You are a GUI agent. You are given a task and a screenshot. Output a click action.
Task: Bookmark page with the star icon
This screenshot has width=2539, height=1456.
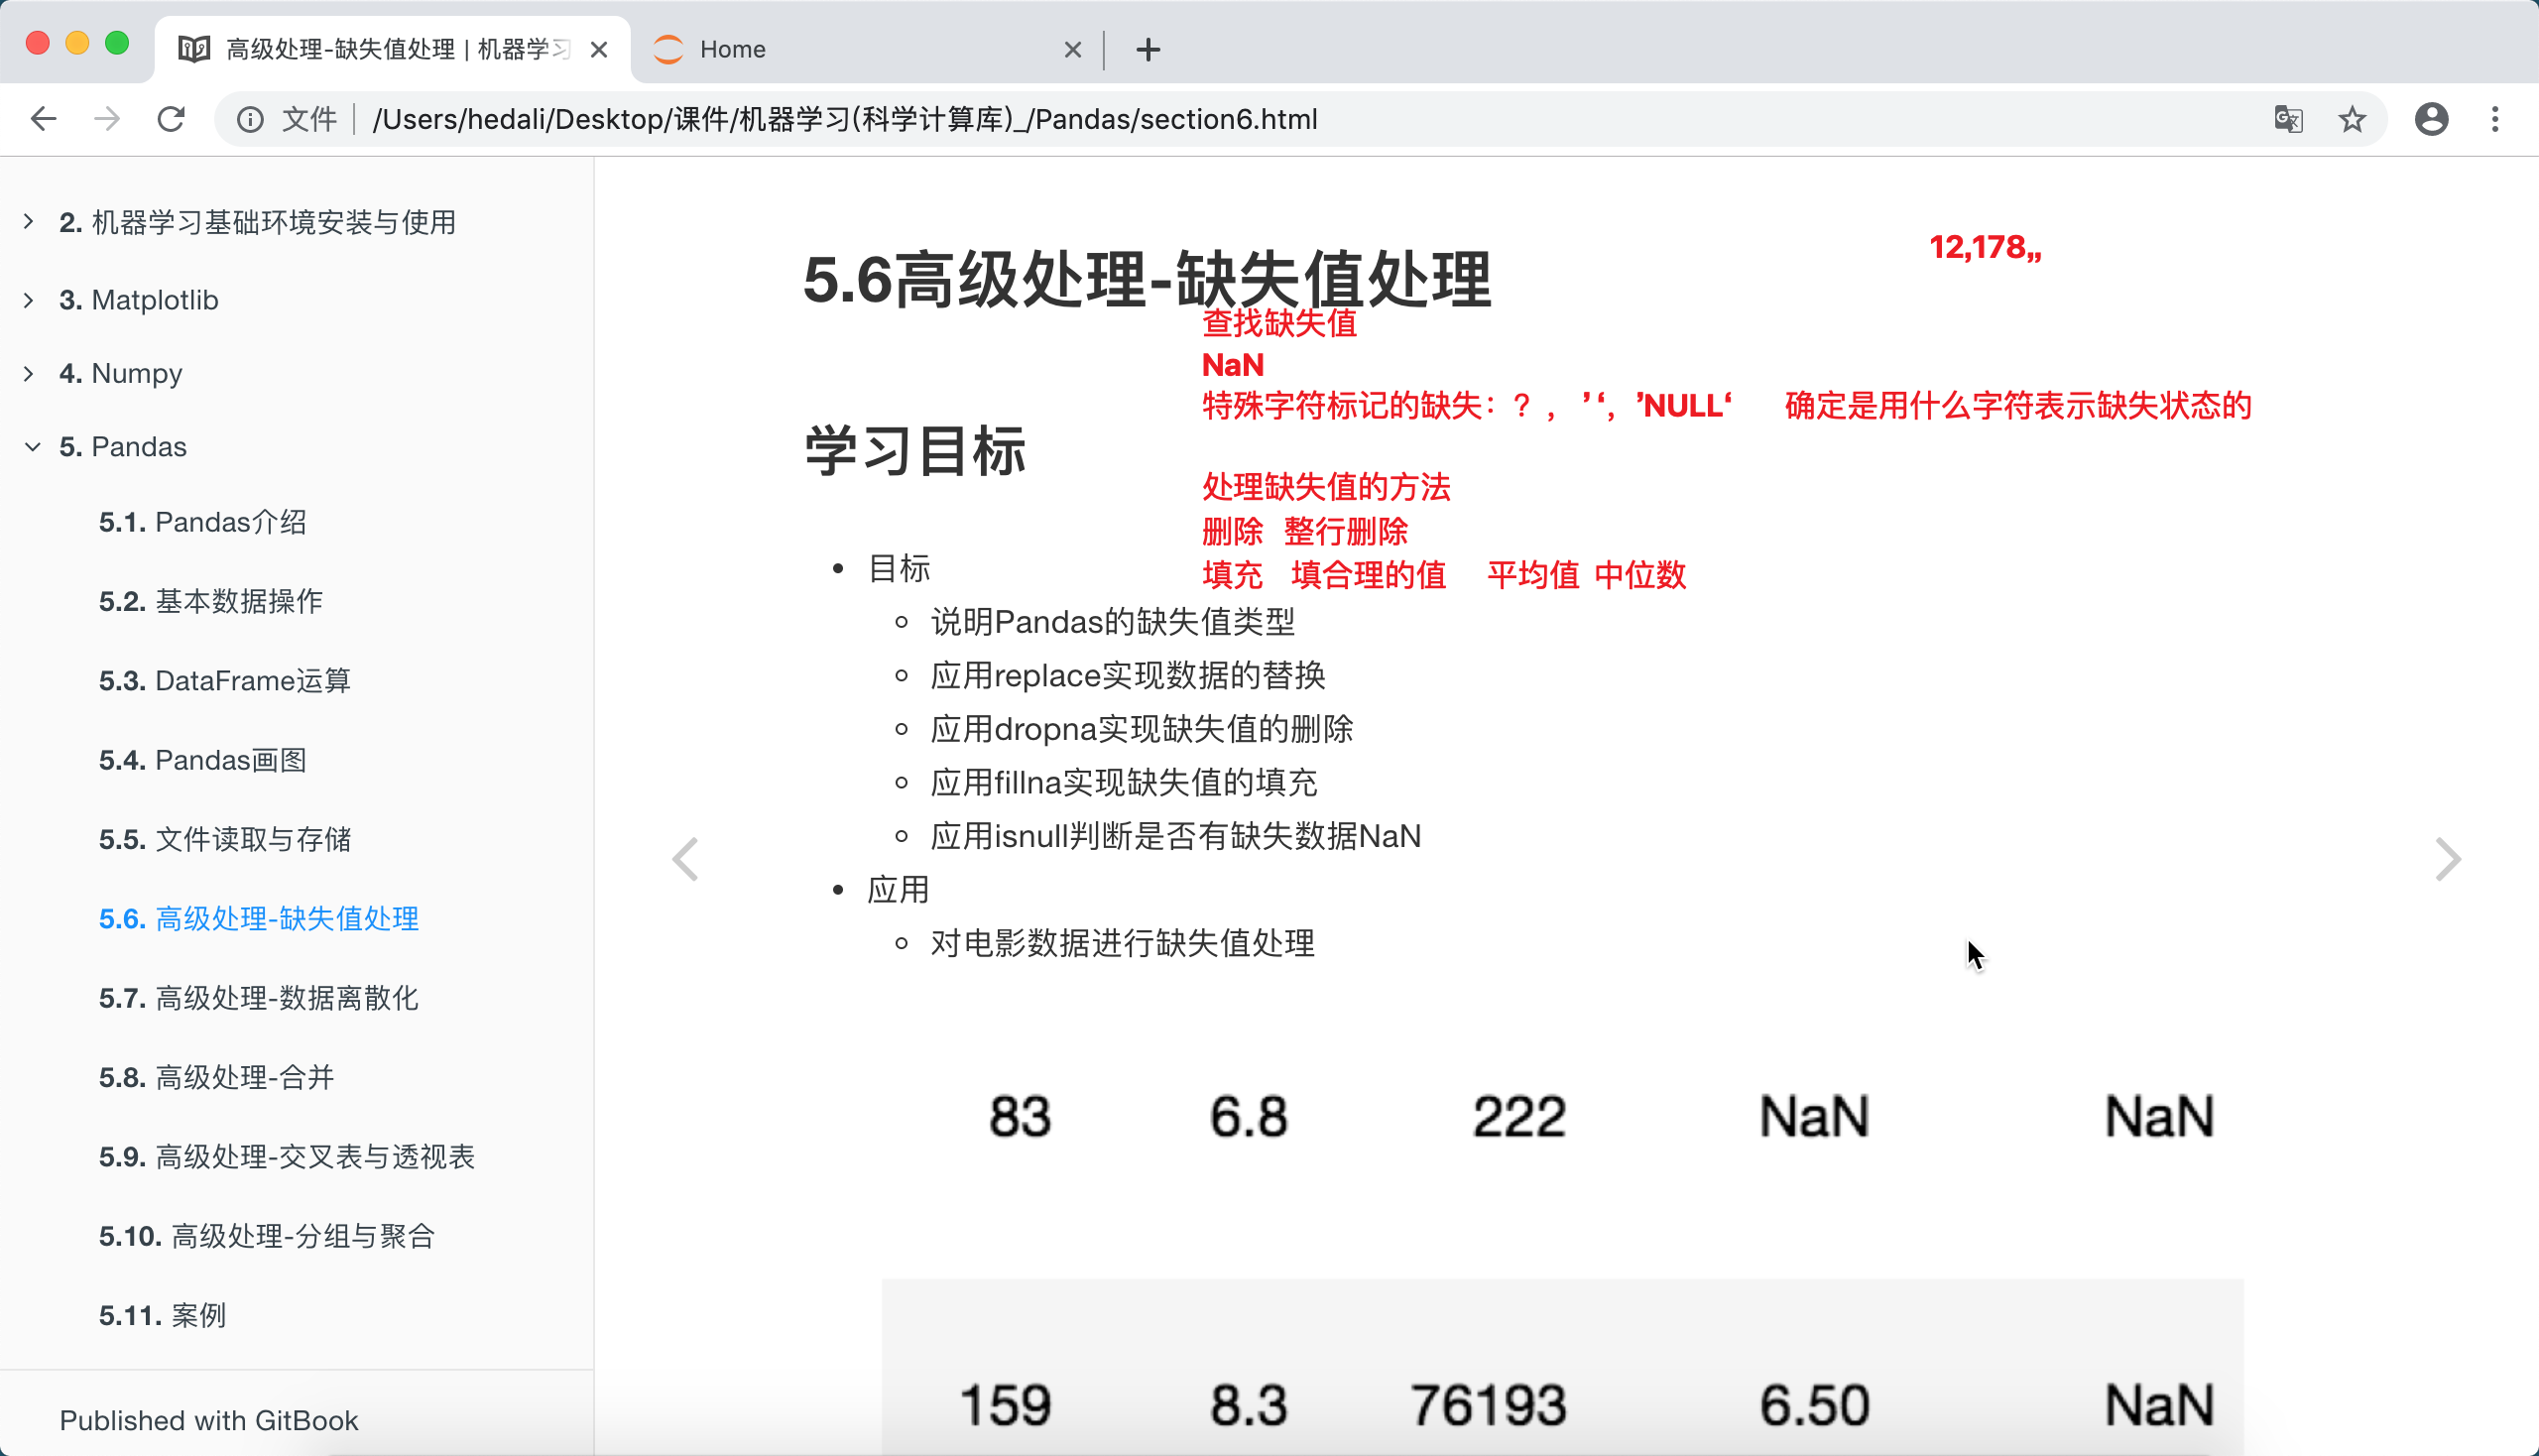2352,119
